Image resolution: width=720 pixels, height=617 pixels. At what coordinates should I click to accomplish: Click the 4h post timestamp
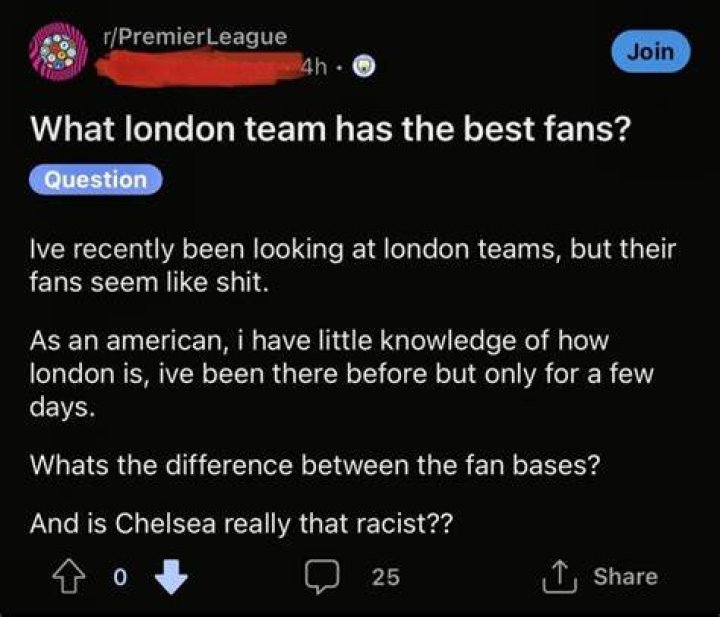click(x=315, y=67)
